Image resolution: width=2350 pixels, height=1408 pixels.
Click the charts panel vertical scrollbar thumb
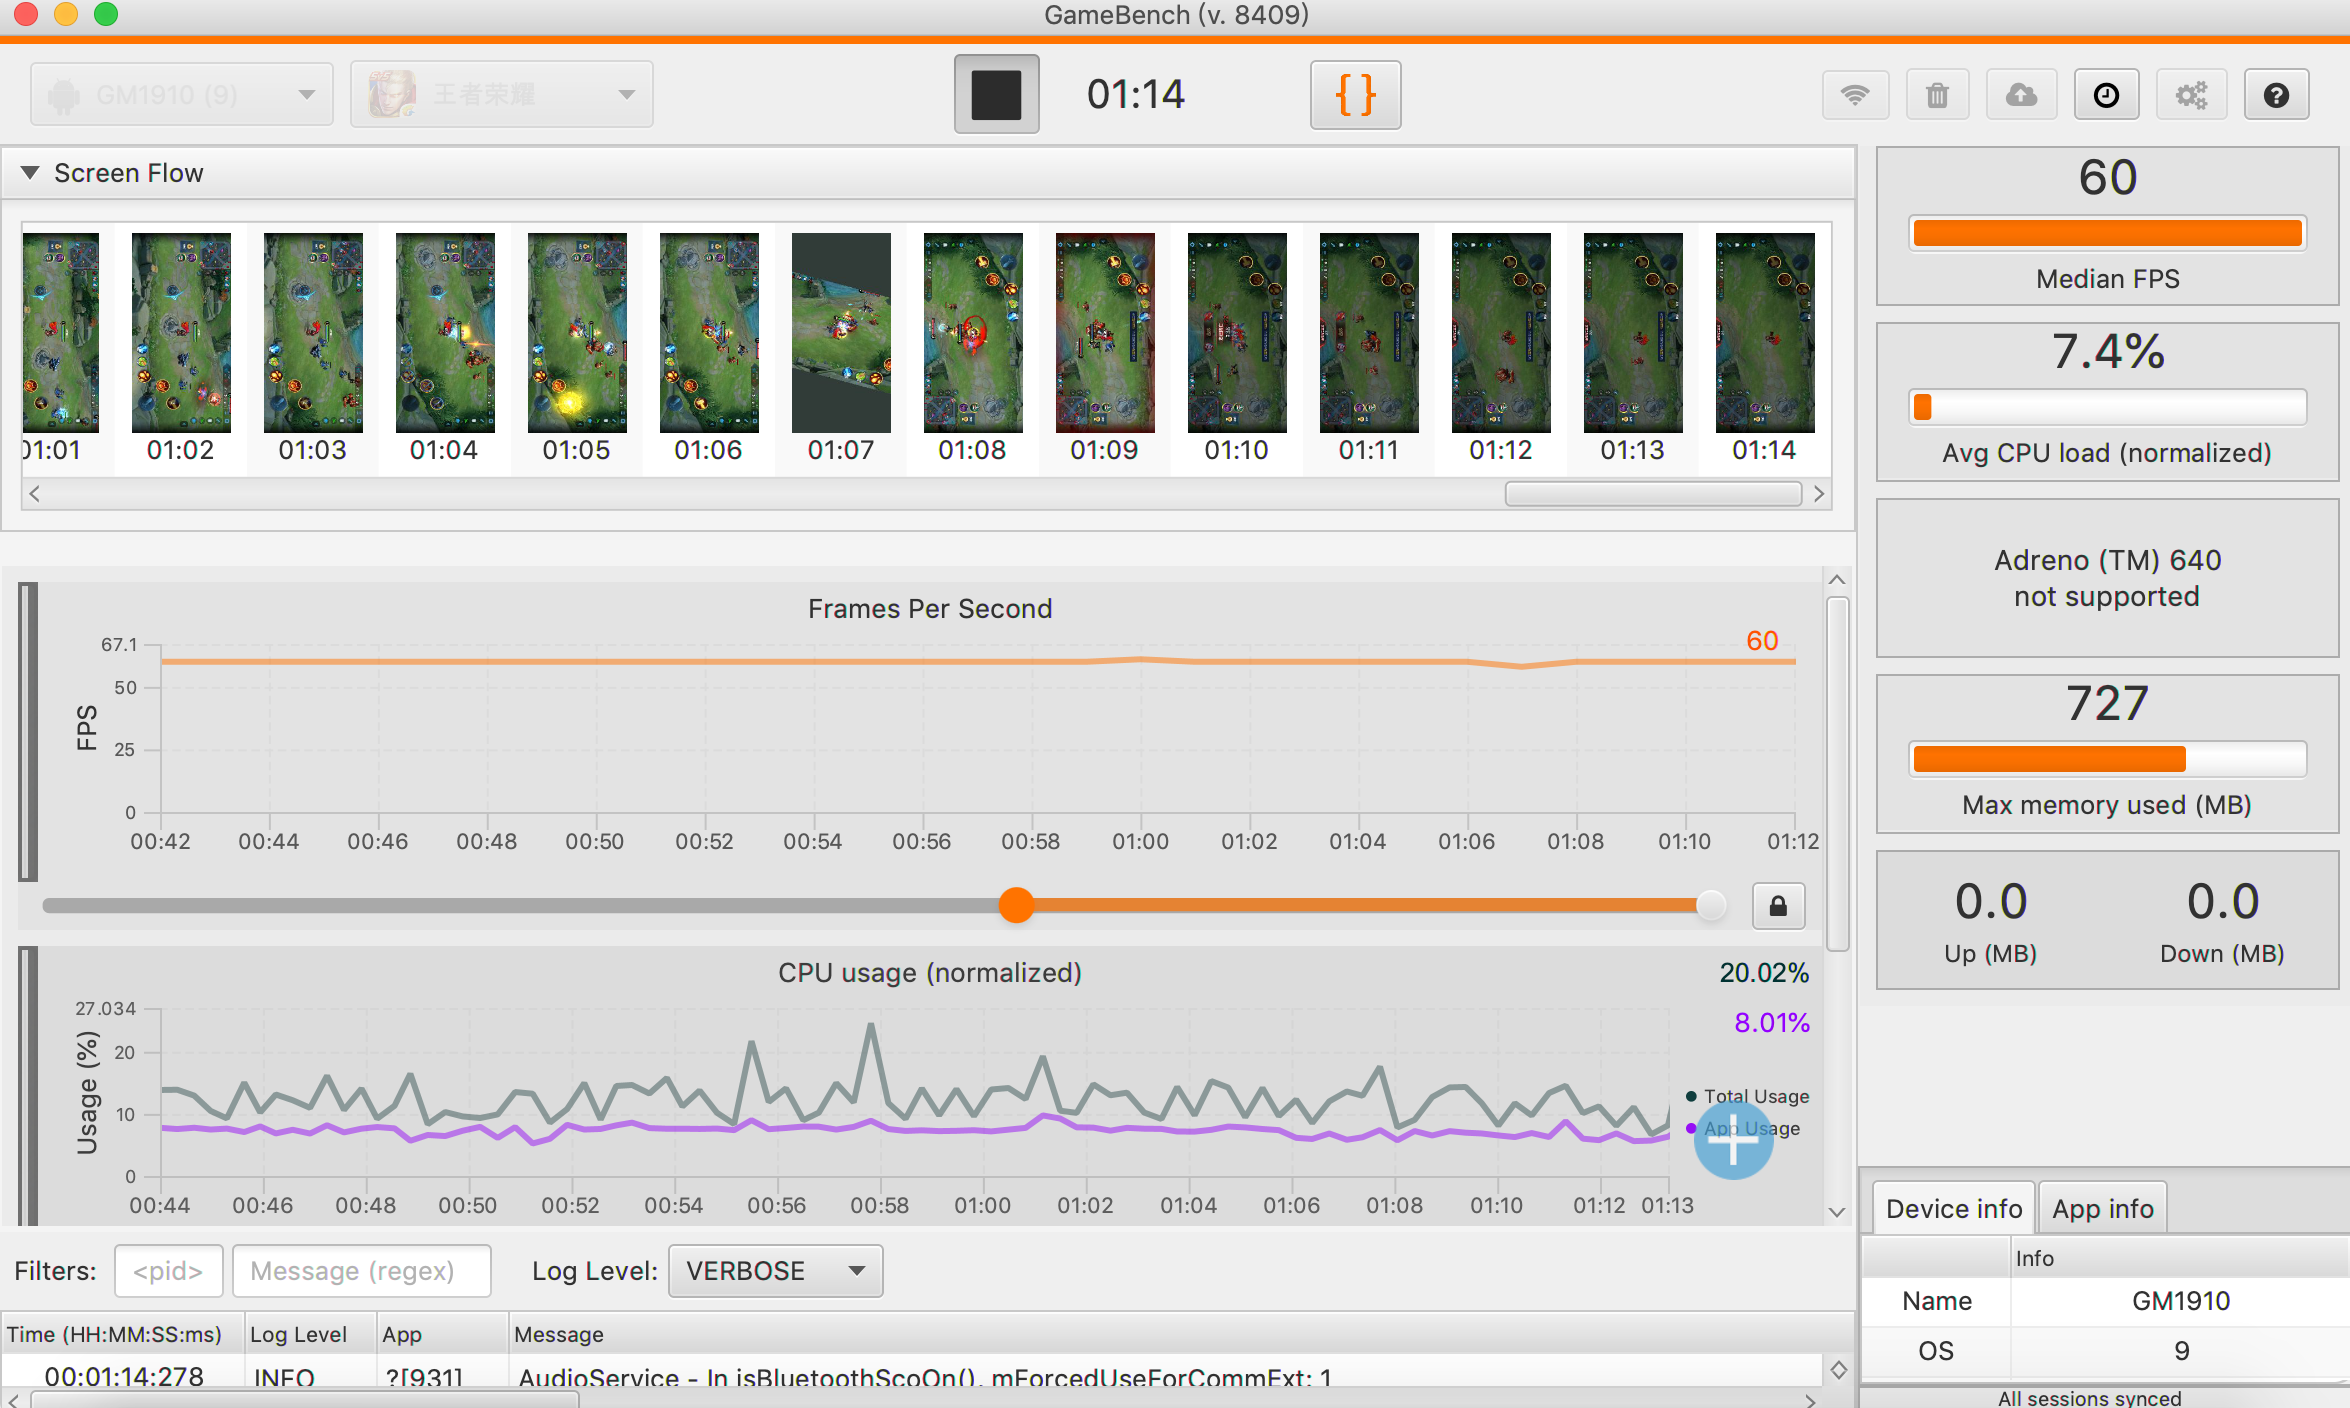click(1837, 775)
